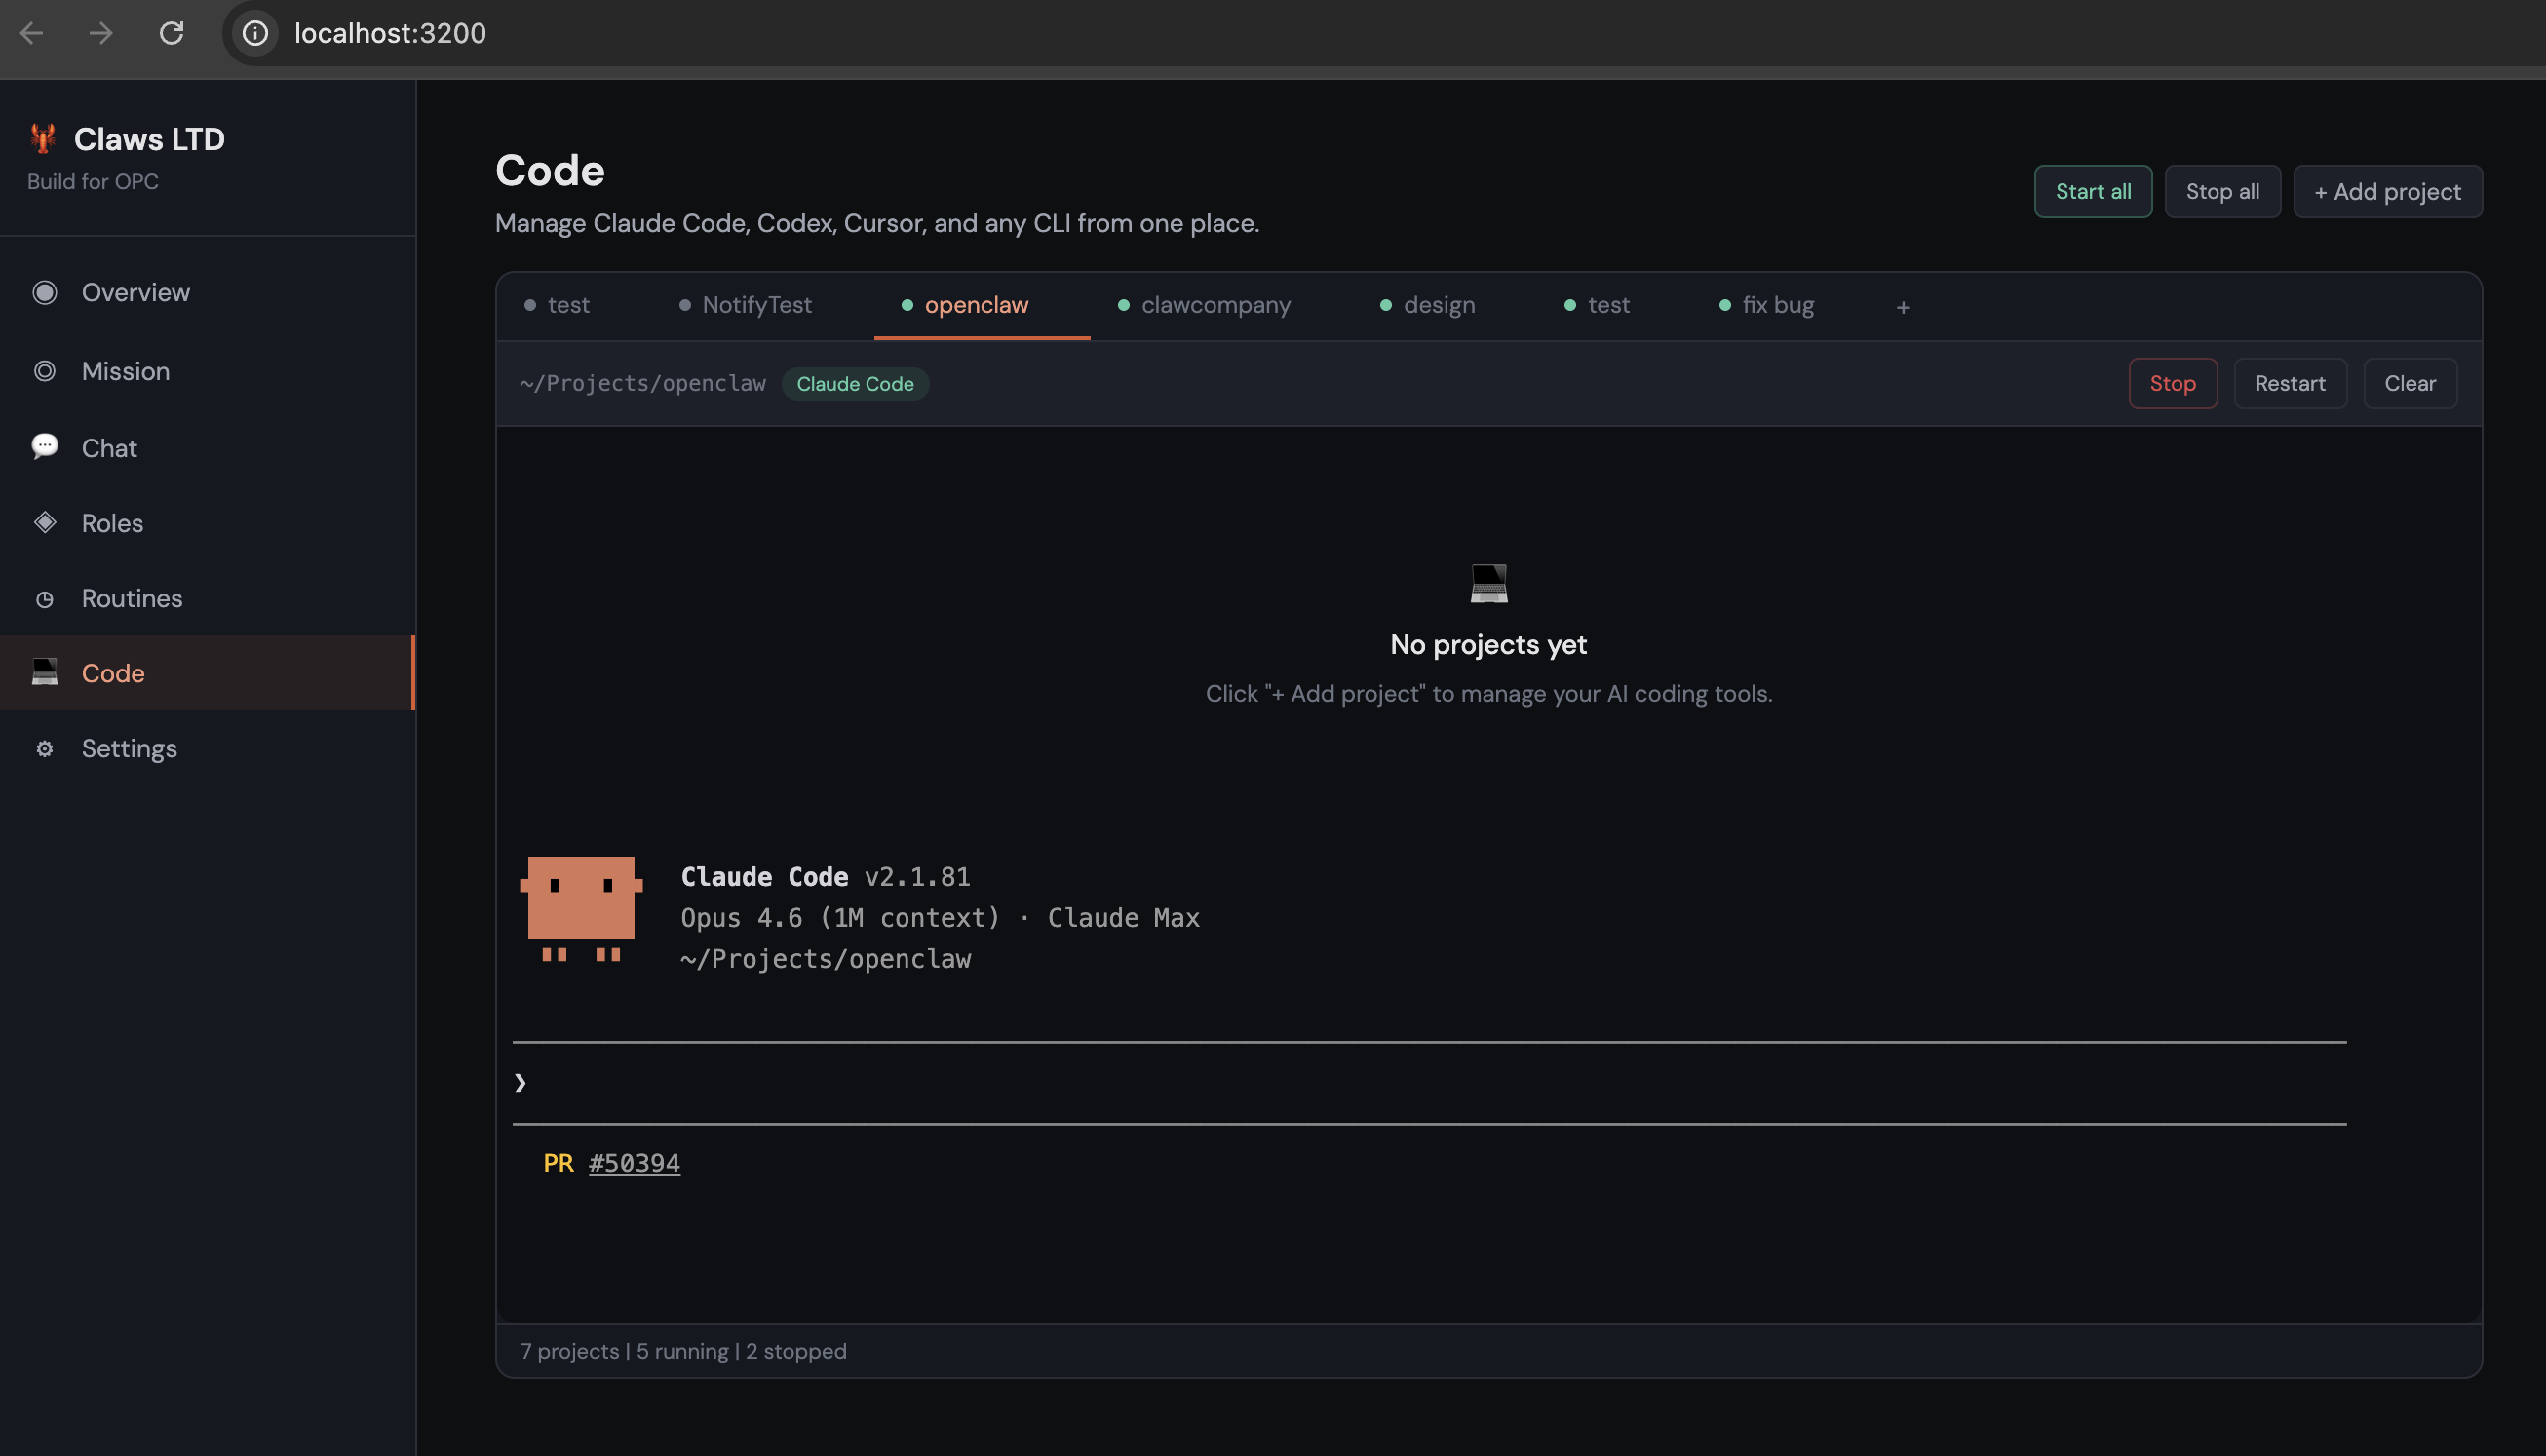Open the Chat section

[x=207, y=447]
